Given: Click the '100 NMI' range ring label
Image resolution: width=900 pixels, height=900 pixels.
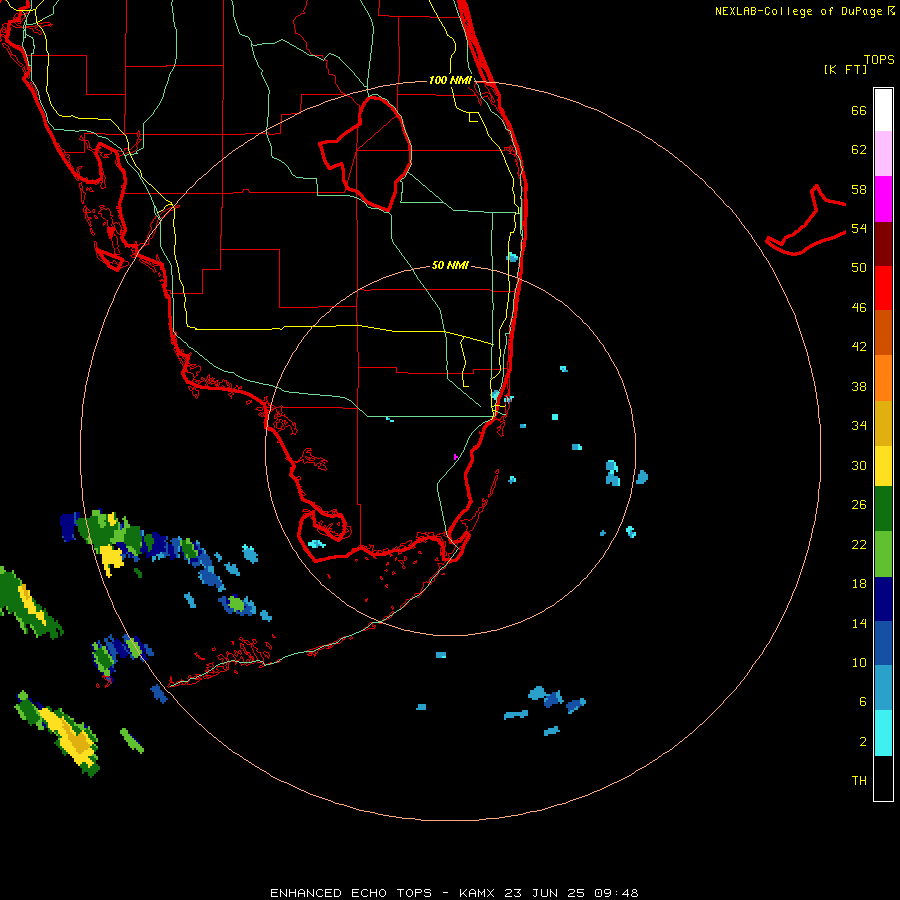Looking at the screenshot, I should [x=450, y=80].
